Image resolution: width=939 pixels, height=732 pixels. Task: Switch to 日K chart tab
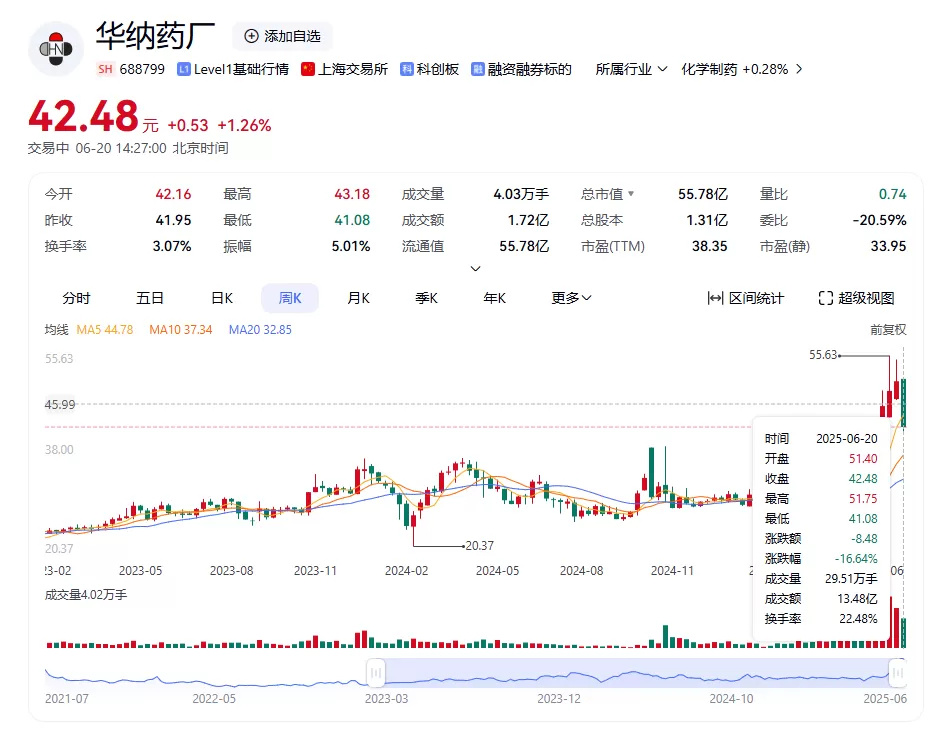tap(222, 298)
